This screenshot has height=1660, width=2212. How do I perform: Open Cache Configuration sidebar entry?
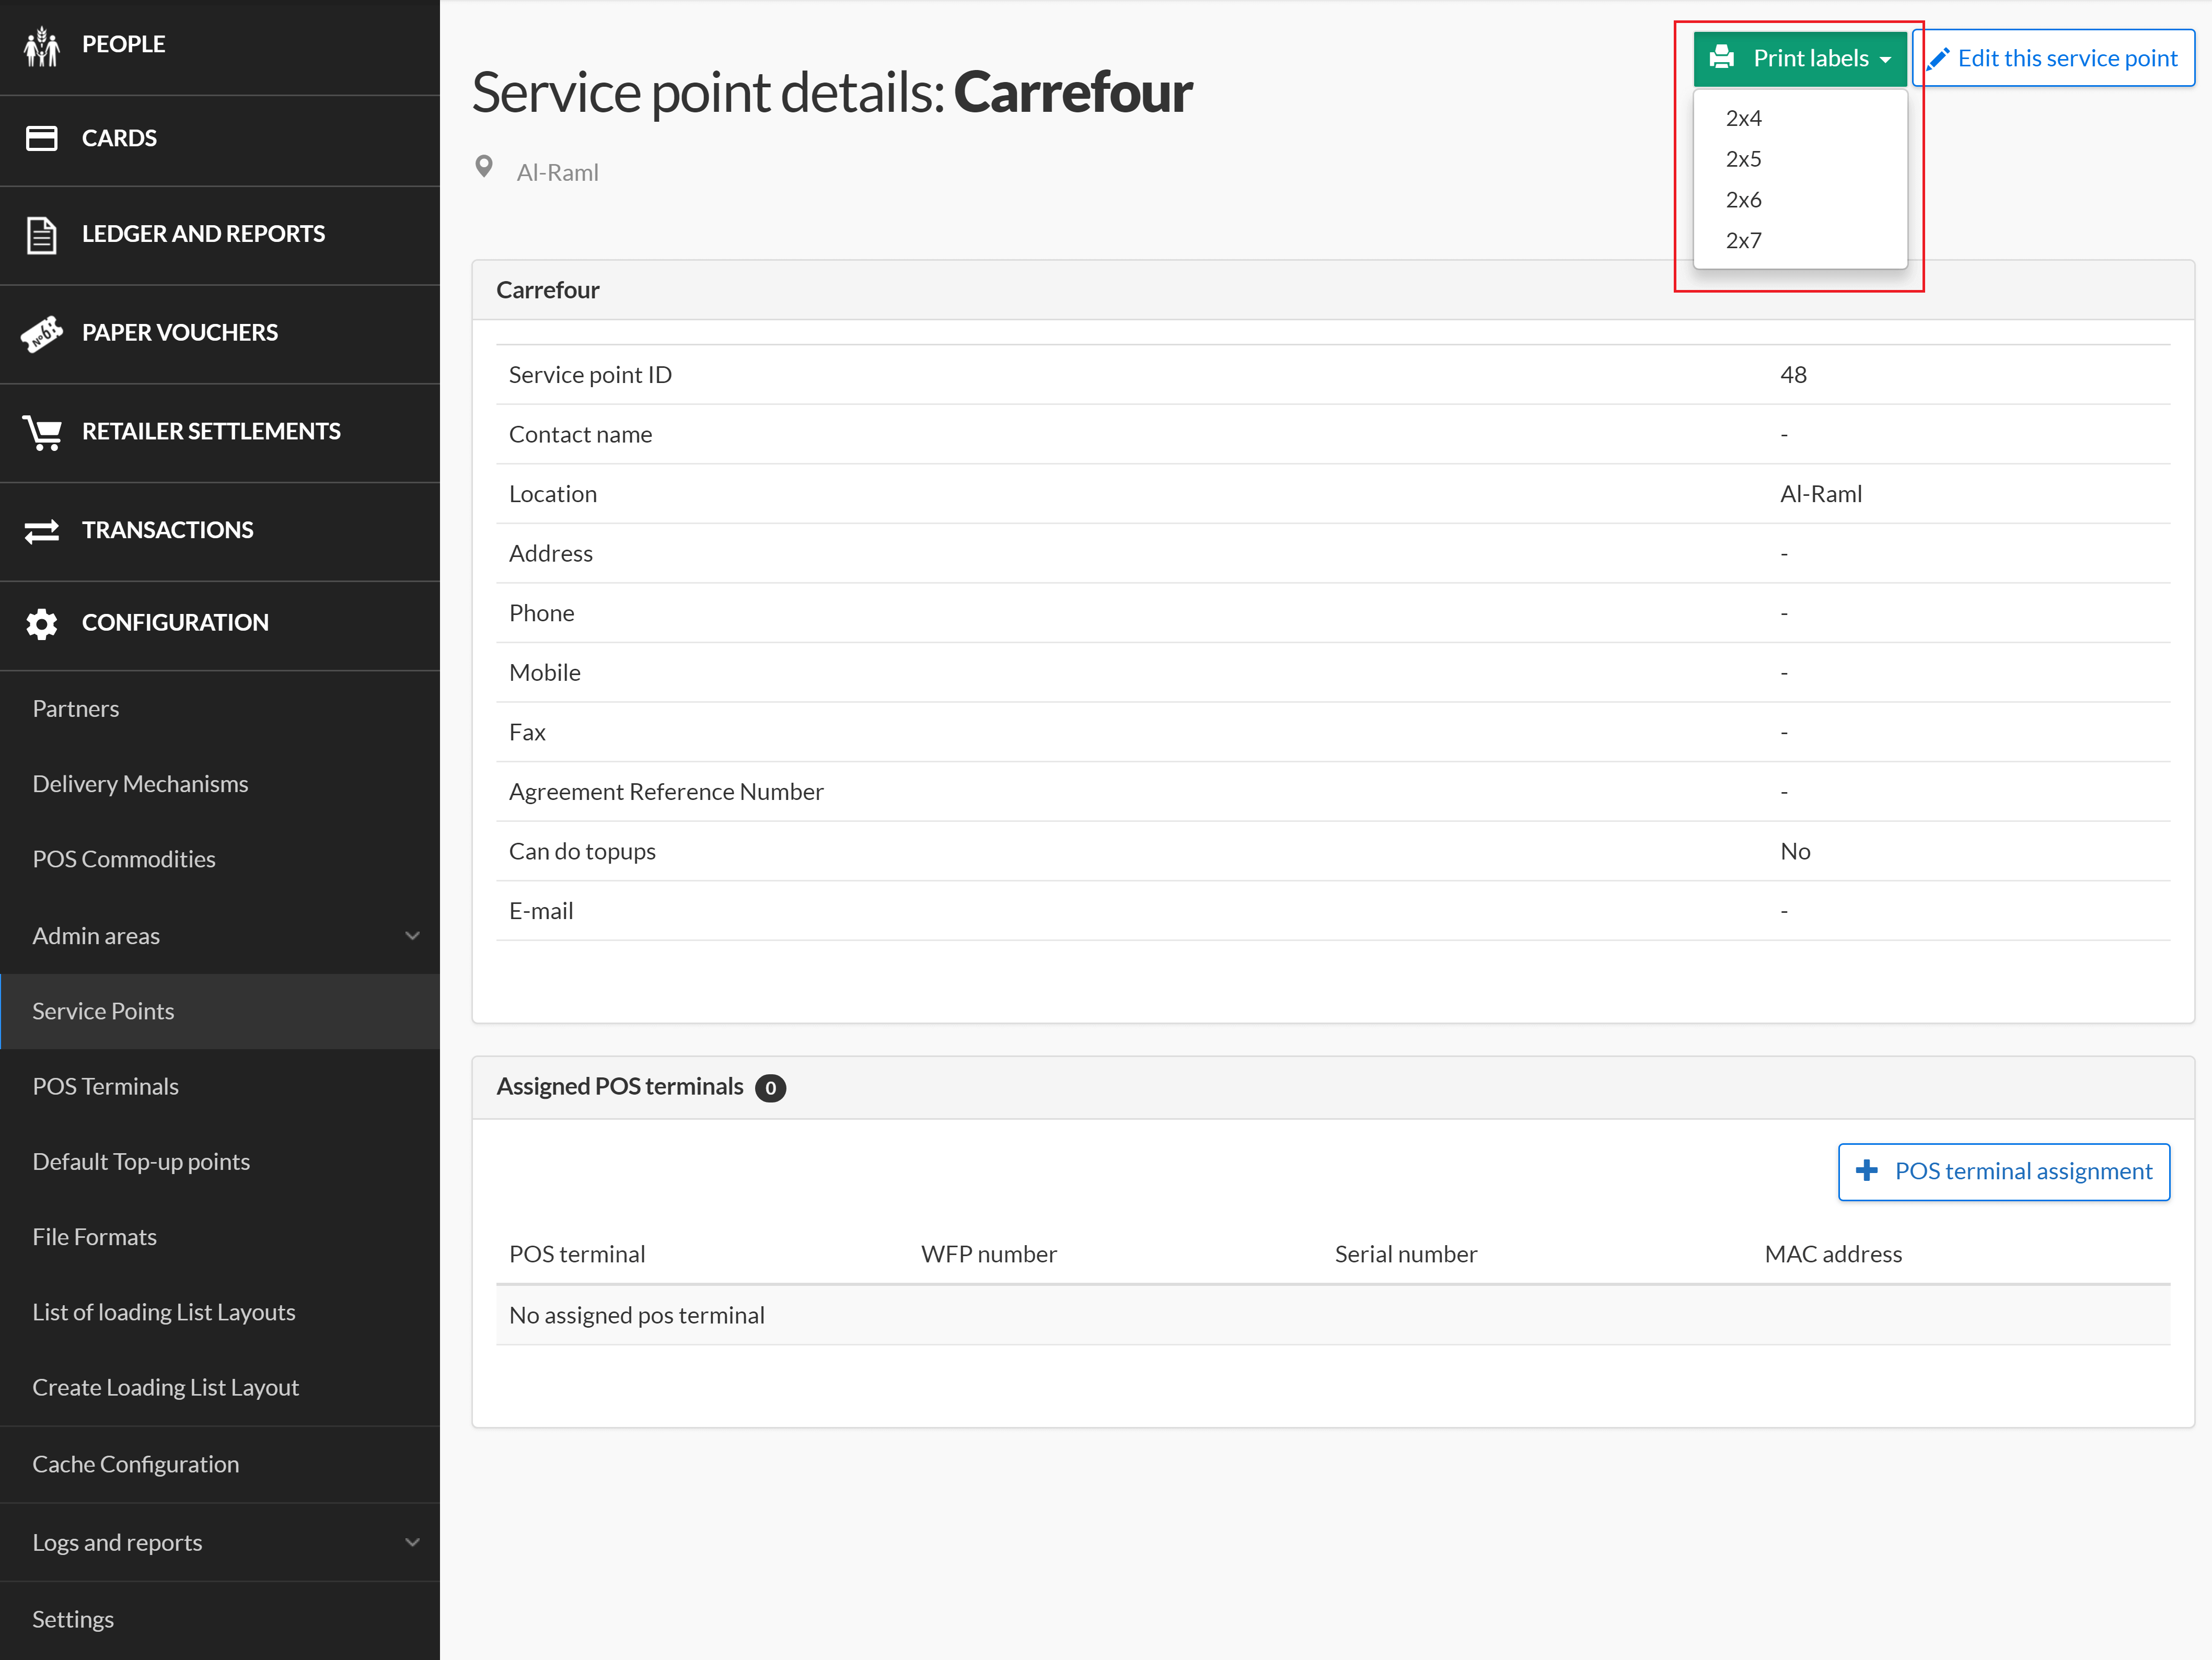[135, 1464]
